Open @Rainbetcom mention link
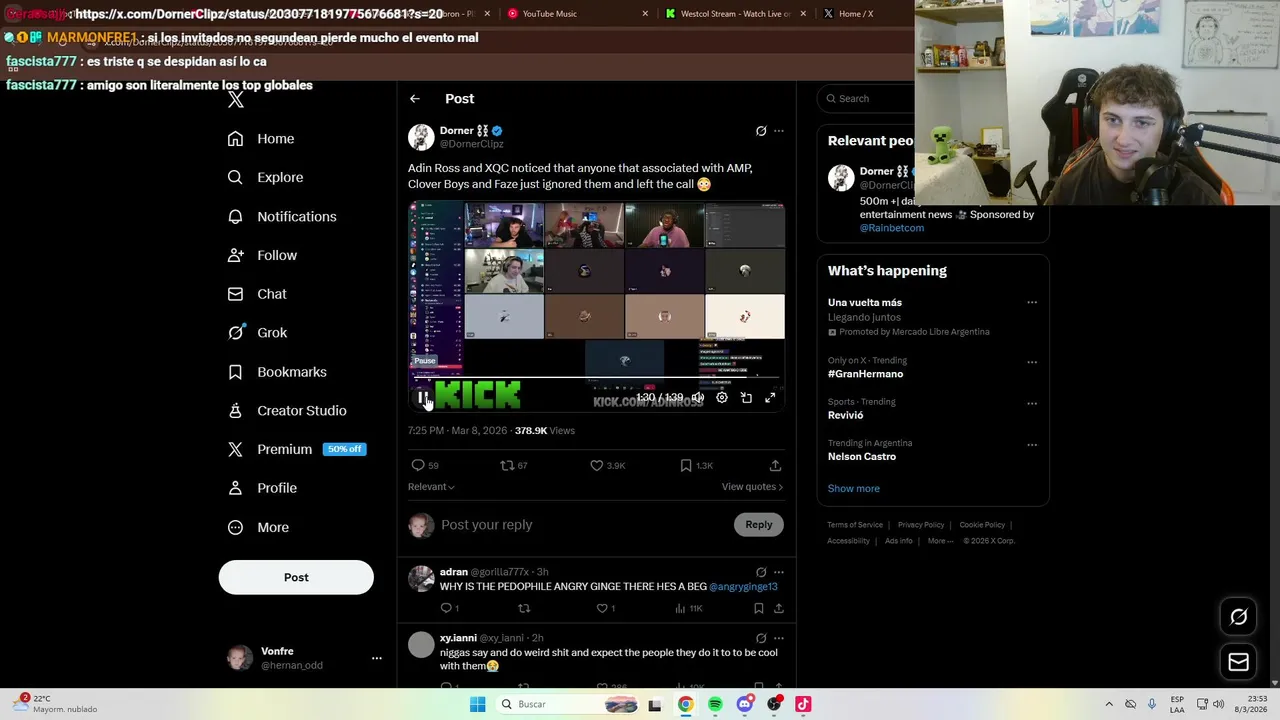Image resolution: width=1280 pixels, height=720 pixels. click(x=892, y=228)
